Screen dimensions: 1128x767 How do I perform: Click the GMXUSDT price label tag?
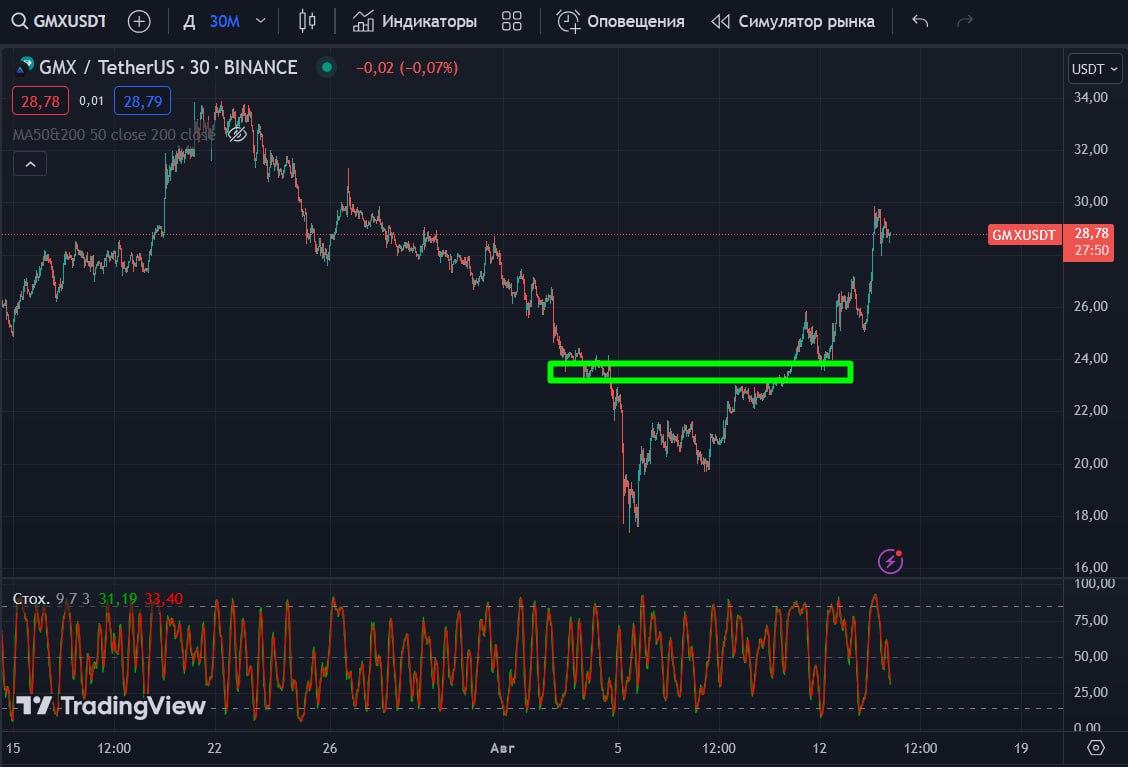(1024, 235)
